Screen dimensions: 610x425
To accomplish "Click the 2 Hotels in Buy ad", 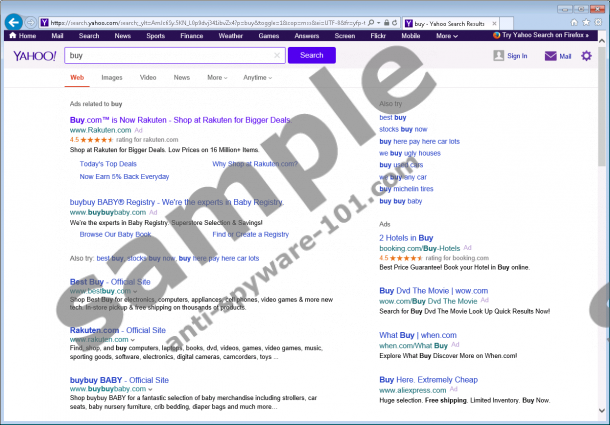I will [411, 236].
